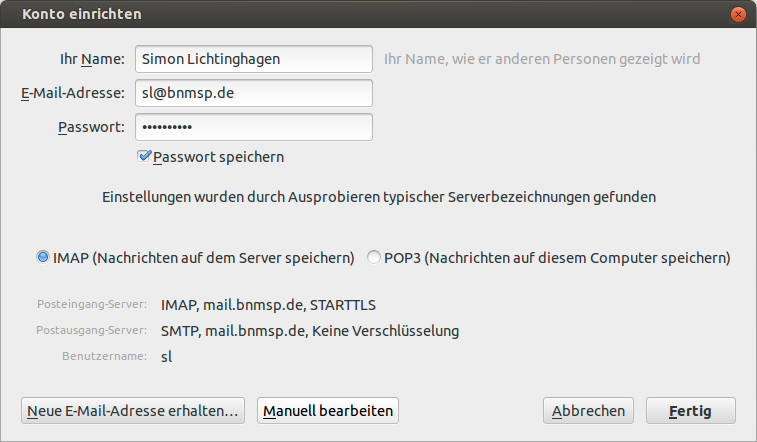Click the Ihr Name label
This screenshot has width=757, height=442.
(92, 59)
